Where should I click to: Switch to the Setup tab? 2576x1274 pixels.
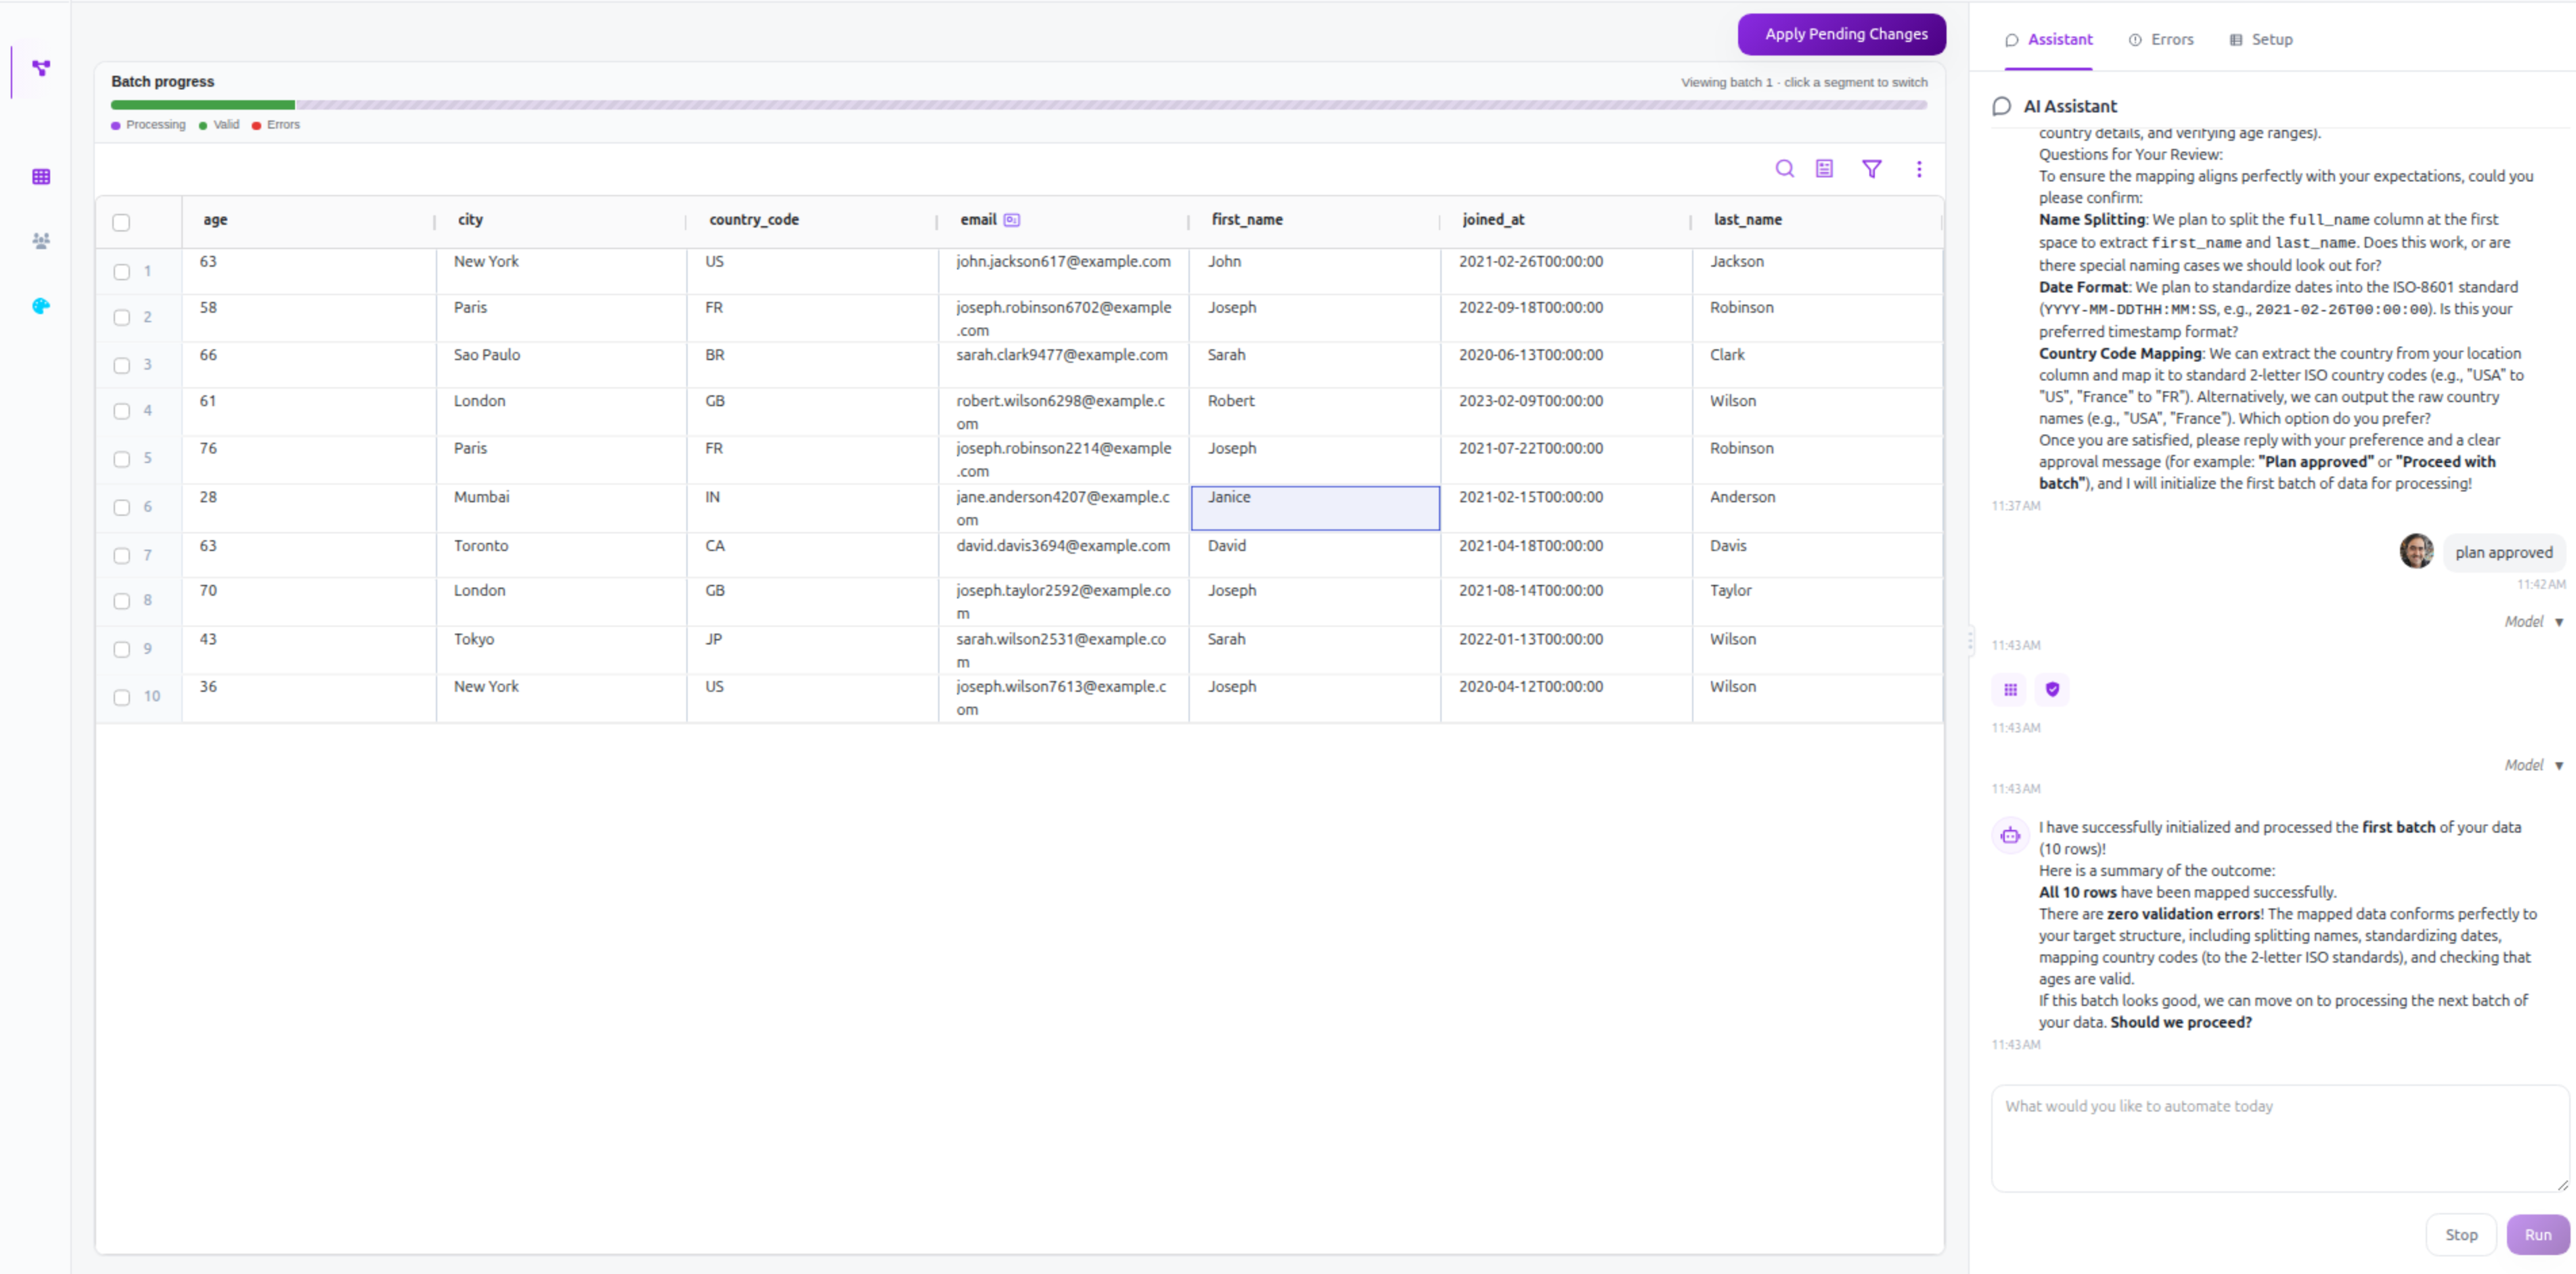click(x=2260, y=40)
